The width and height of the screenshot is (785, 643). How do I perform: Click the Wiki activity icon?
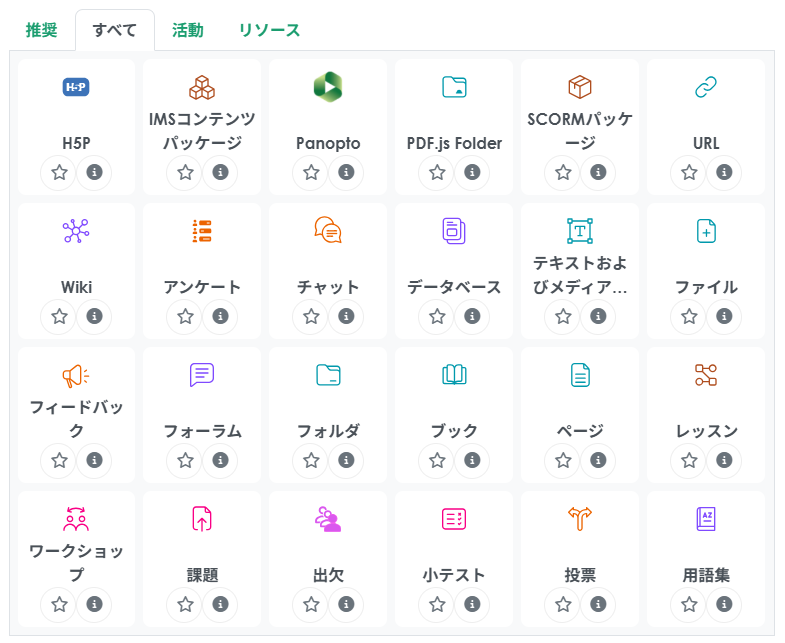tap(76, 231)
